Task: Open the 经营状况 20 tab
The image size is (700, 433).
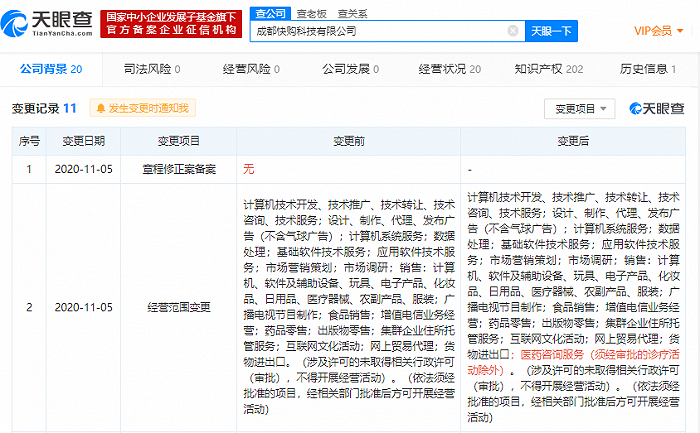Action: click(x=450, y=69)
